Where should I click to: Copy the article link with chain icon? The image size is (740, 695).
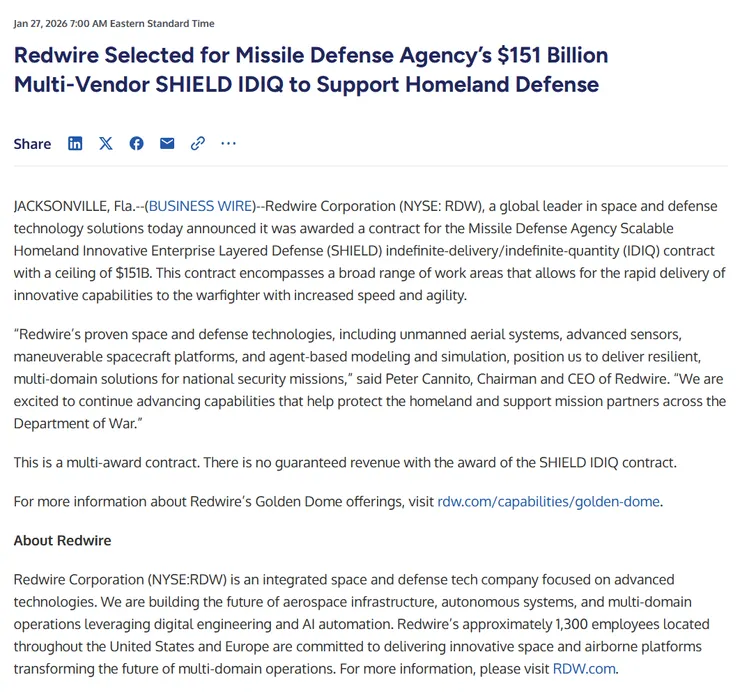point(198,144)
